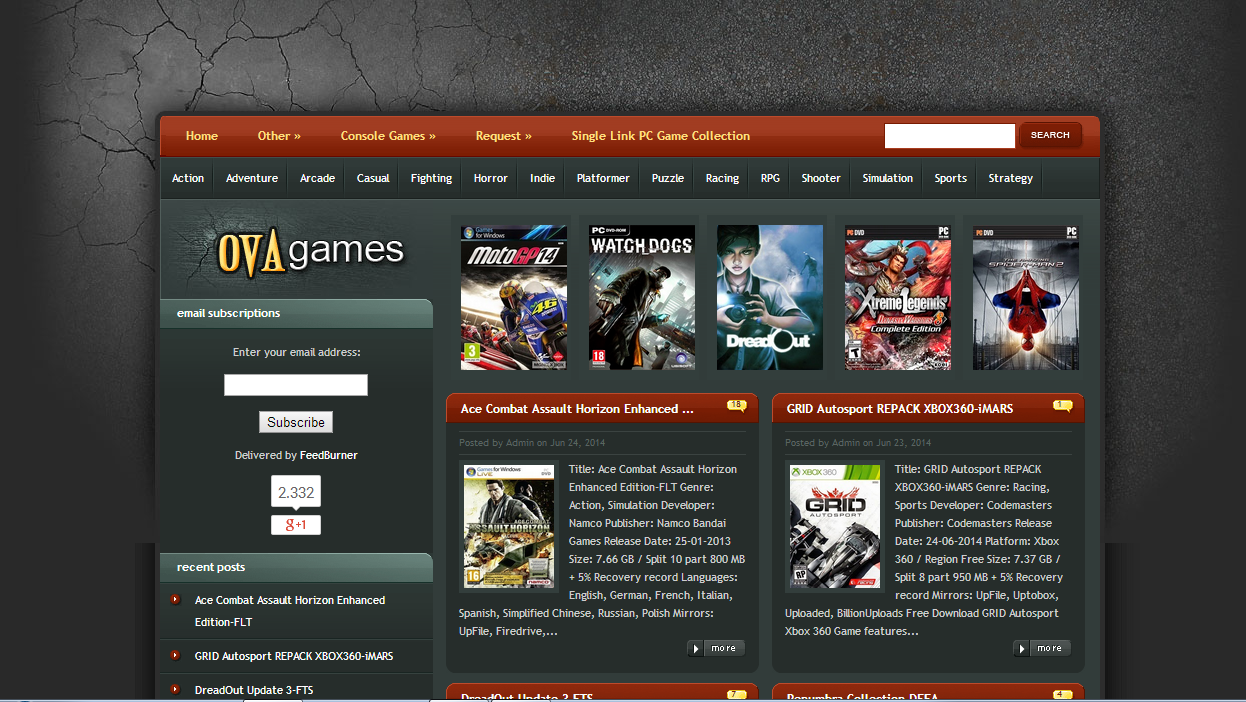Go to the Home page
The width and height of the screenshot is (1246, 702).
coord(202,136)
